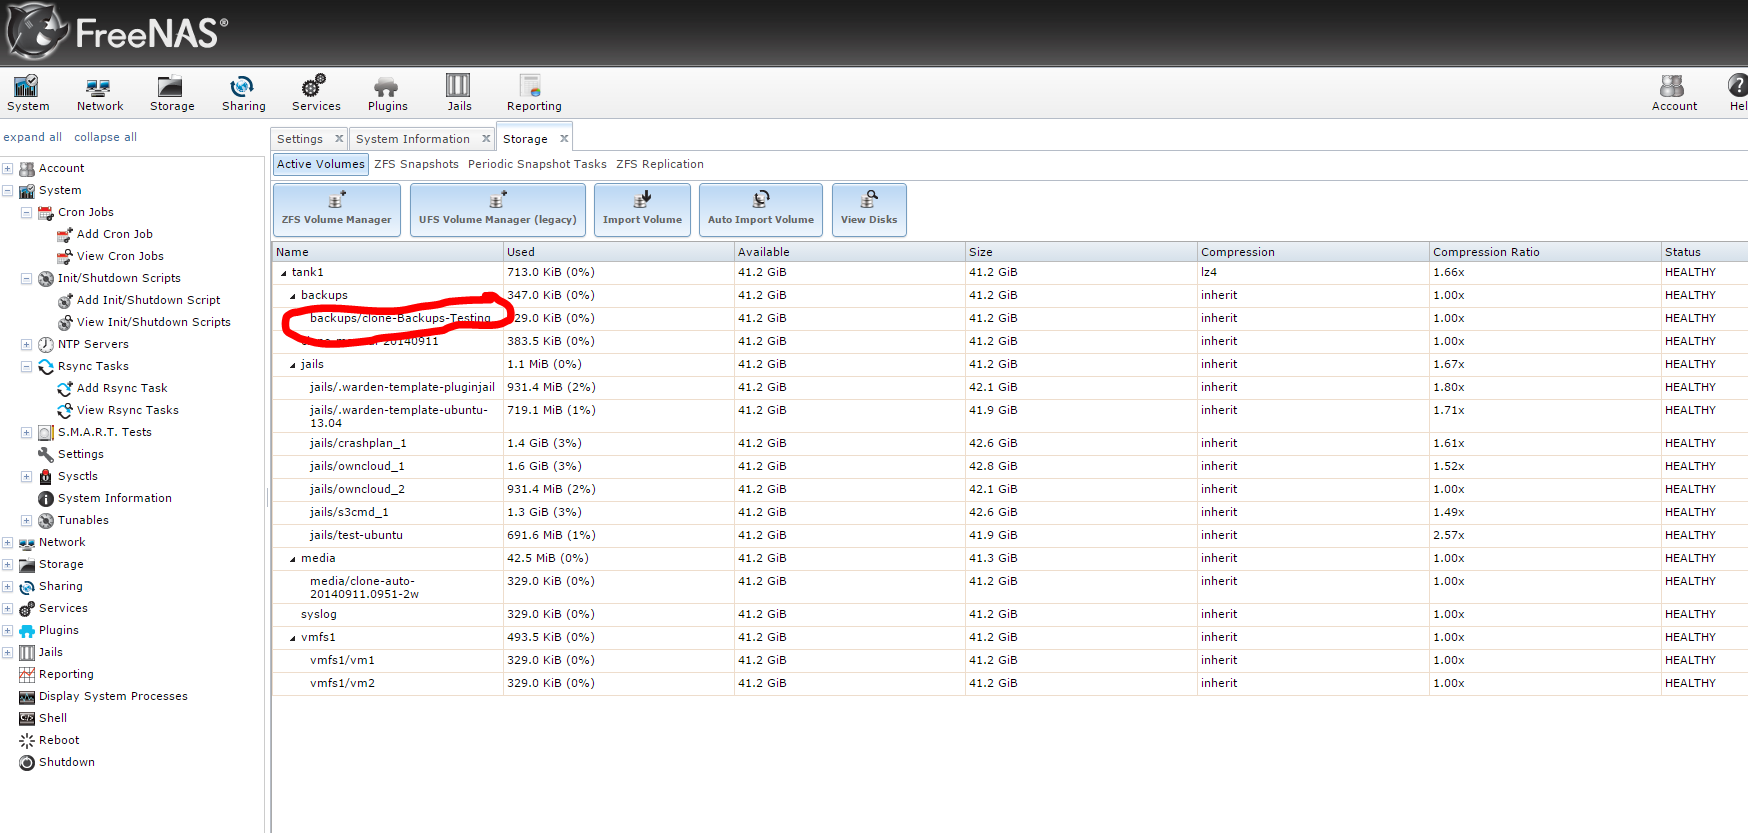The width and height of the screenshot is (1748, 833).
Task: Select View Init/Shutdown Scripts in sidebar
Action: 154,322
